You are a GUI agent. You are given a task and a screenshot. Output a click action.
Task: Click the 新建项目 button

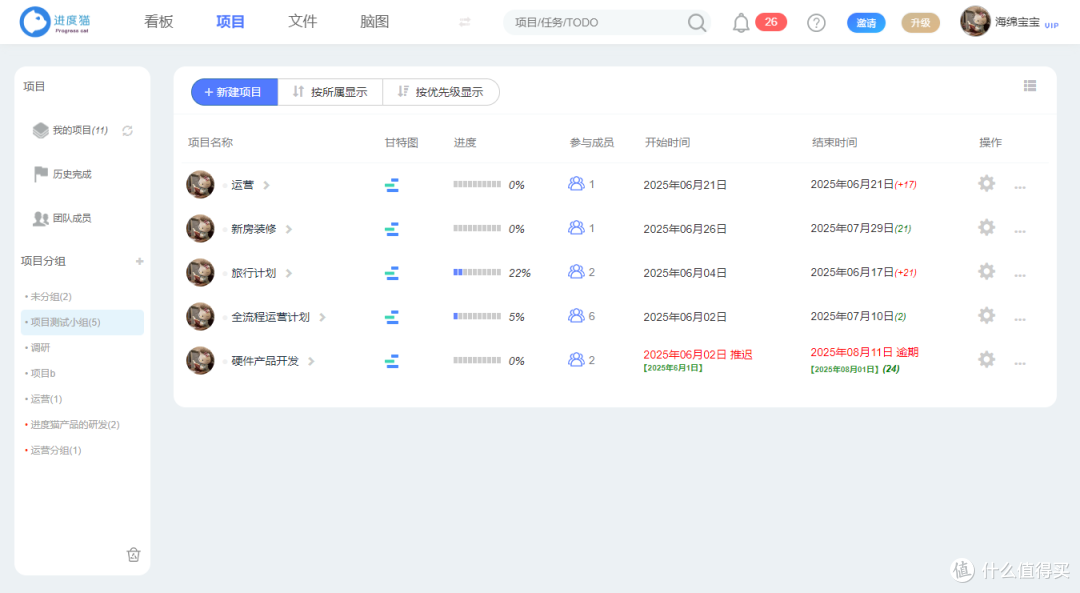234,92
